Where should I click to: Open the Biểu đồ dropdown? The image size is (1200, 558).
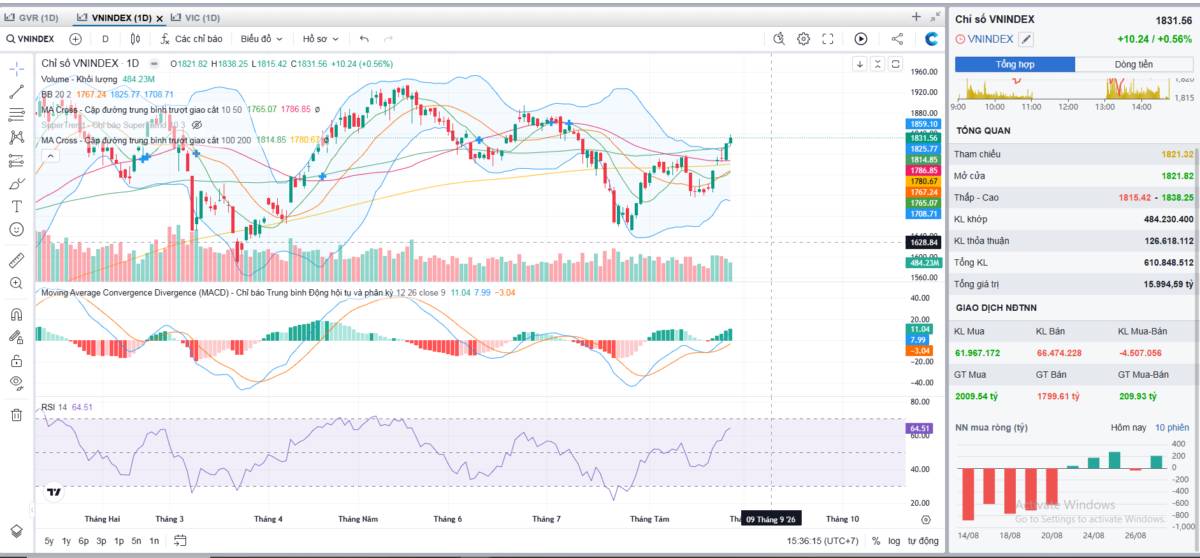[261, 39]
